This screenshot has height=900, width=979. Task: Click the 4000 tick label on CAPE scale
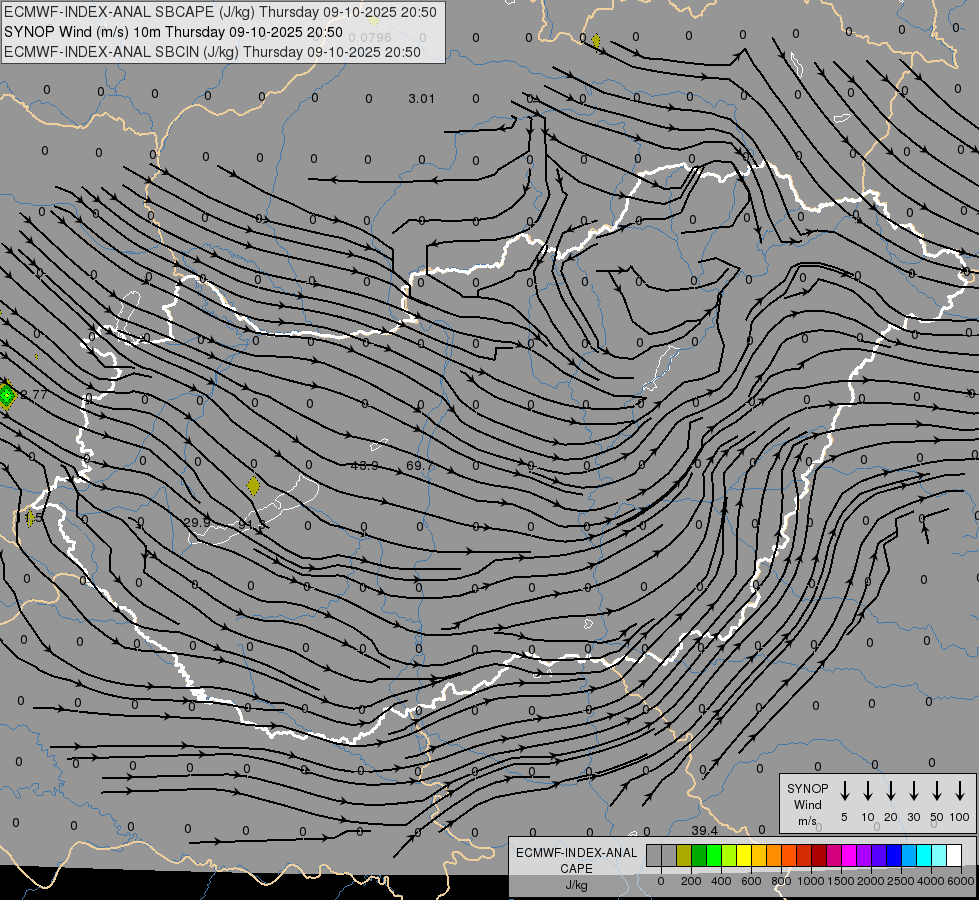click(931, 881)
